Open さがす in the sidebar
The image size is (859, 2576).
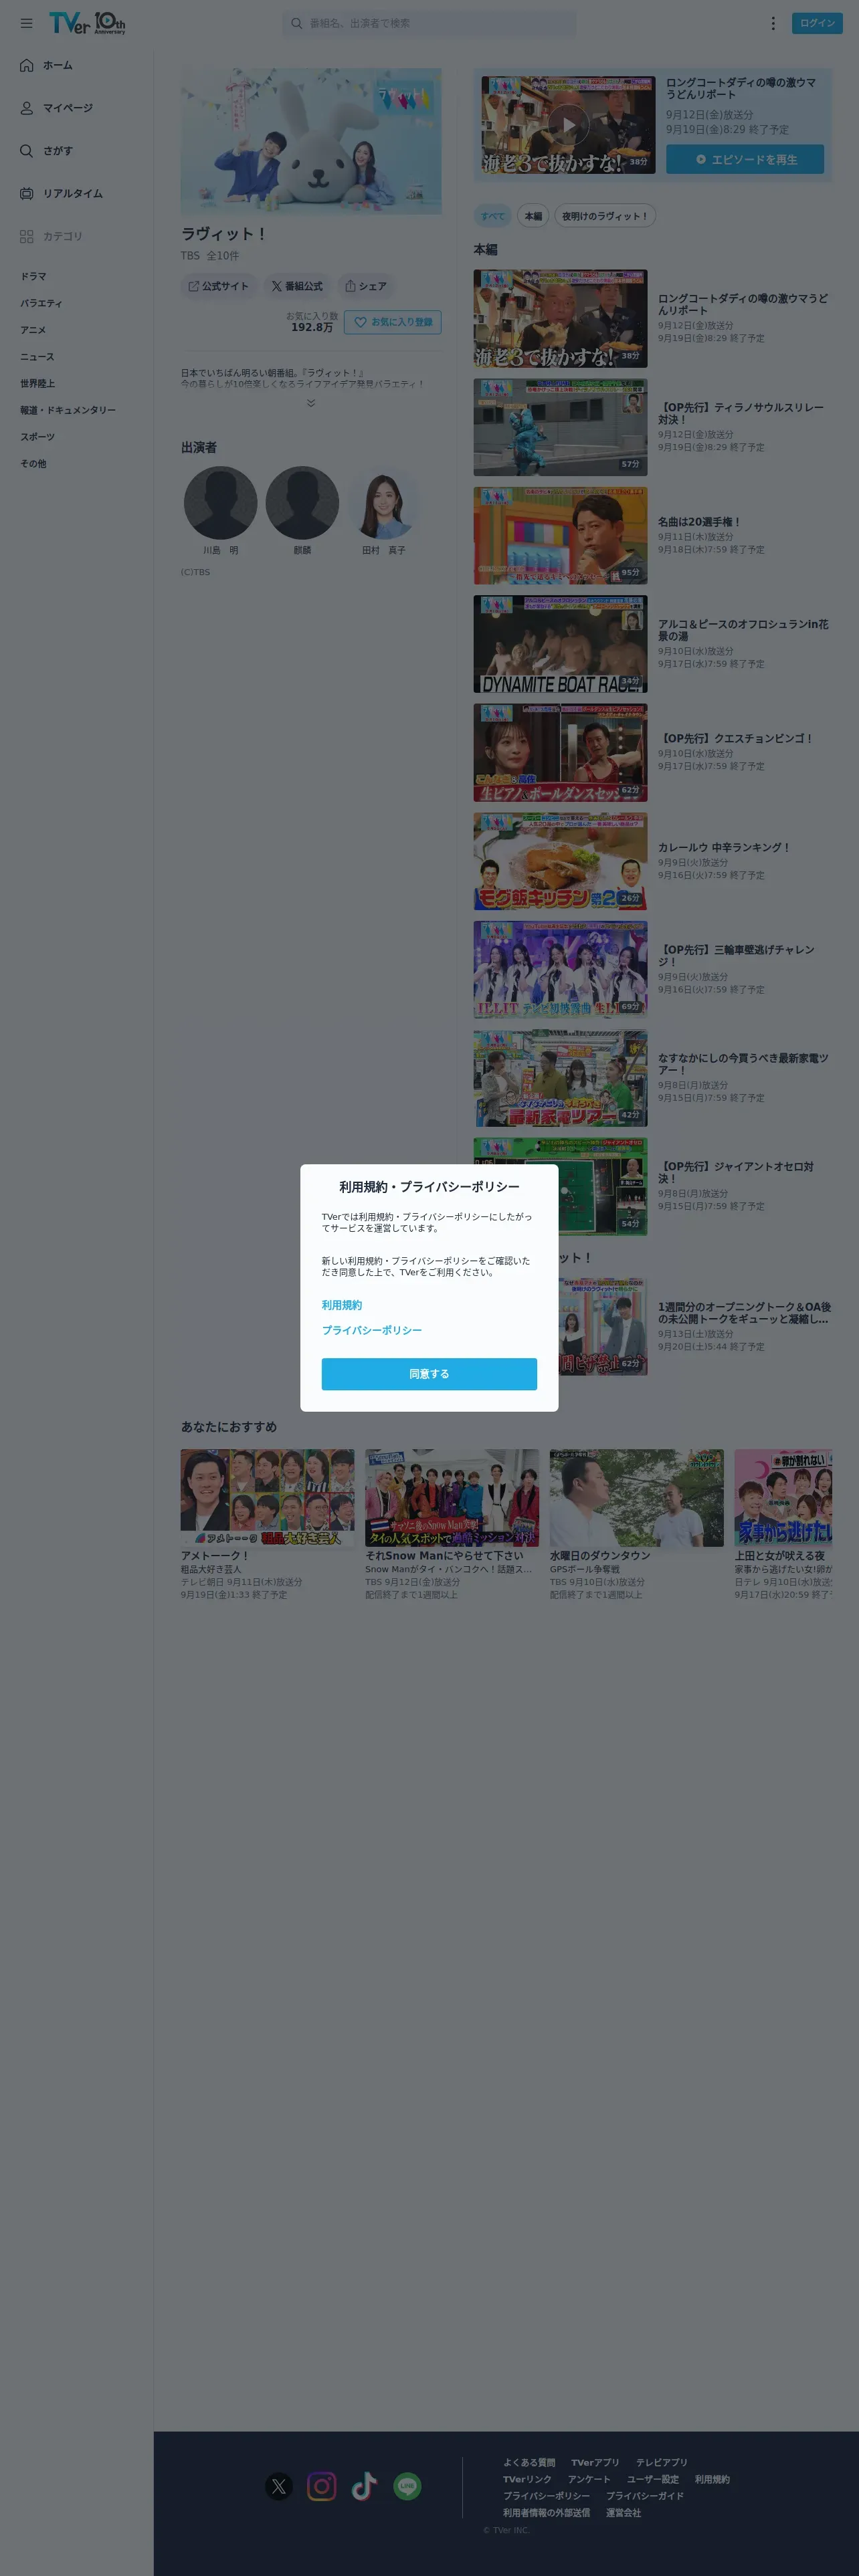46,151
